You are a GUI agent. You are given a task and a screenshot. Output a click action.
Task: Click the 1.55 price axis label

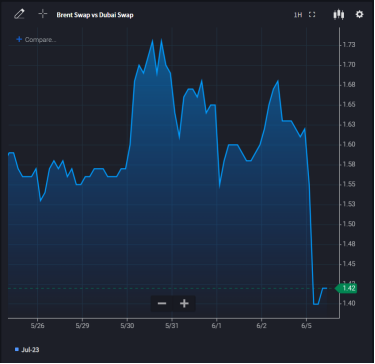(x=349, y=184)
